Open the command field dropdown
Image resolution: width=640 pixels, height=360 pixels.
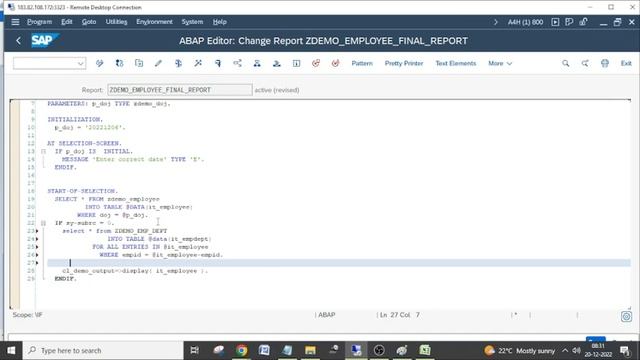click(x=80, y=63)
